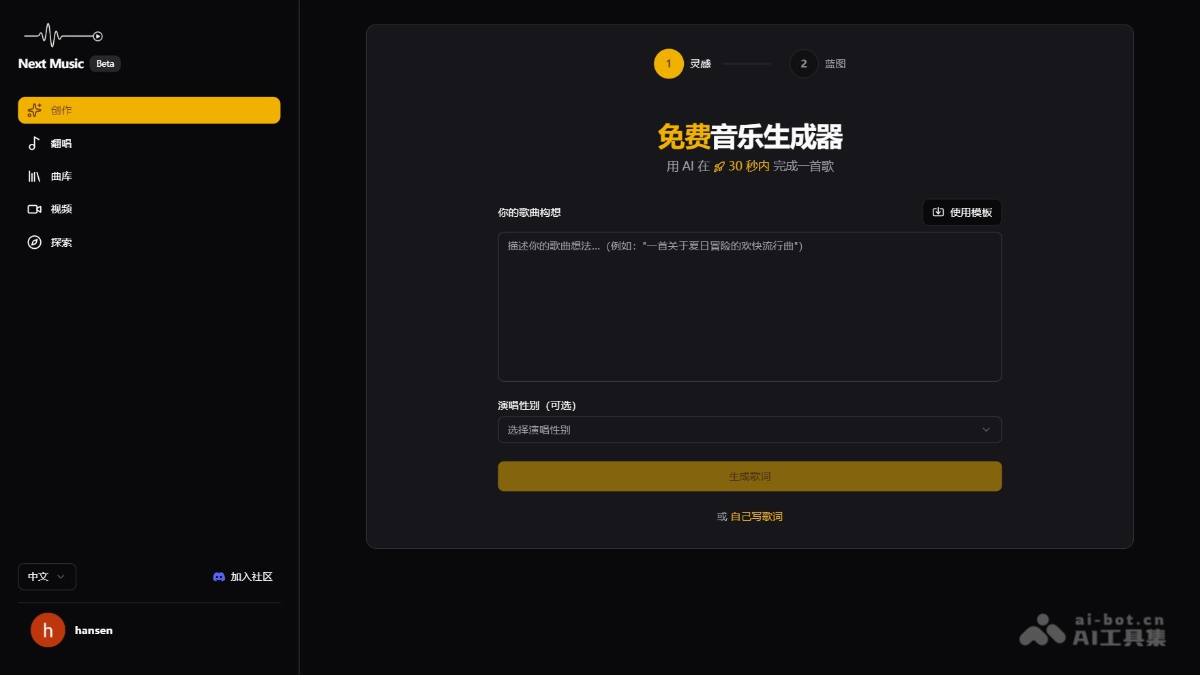Click the 曲库 (Library) icon
1200x675 pixels.
pos(35,176)
